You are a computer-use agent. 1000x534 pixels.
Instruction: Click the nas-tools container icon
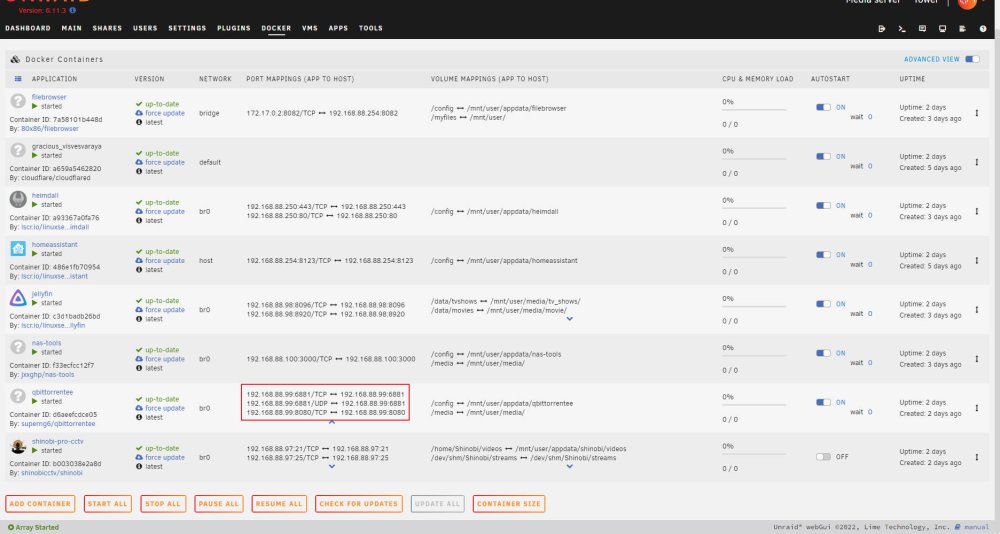click(x=18, y=346)
